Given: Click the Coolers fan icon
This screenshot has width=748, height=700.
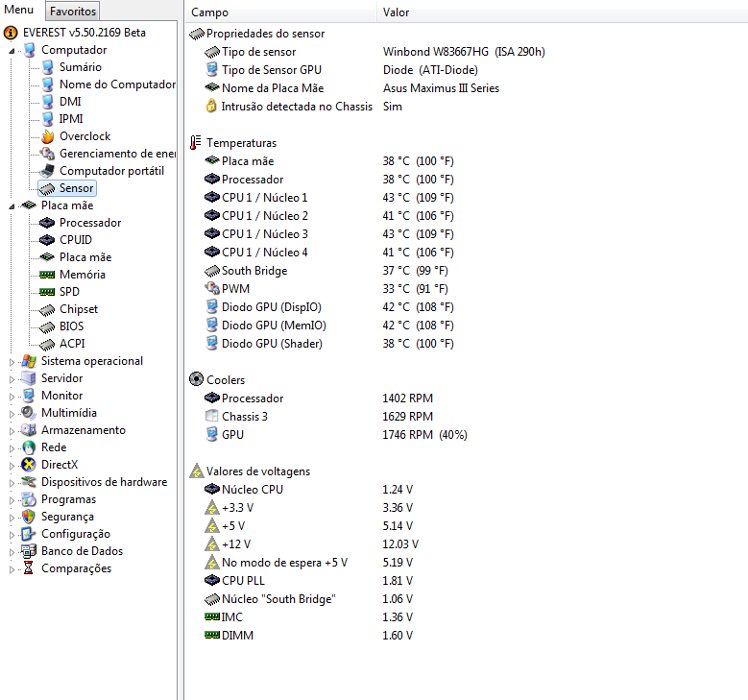Looking at the screenshot, I should coord(196,379).
